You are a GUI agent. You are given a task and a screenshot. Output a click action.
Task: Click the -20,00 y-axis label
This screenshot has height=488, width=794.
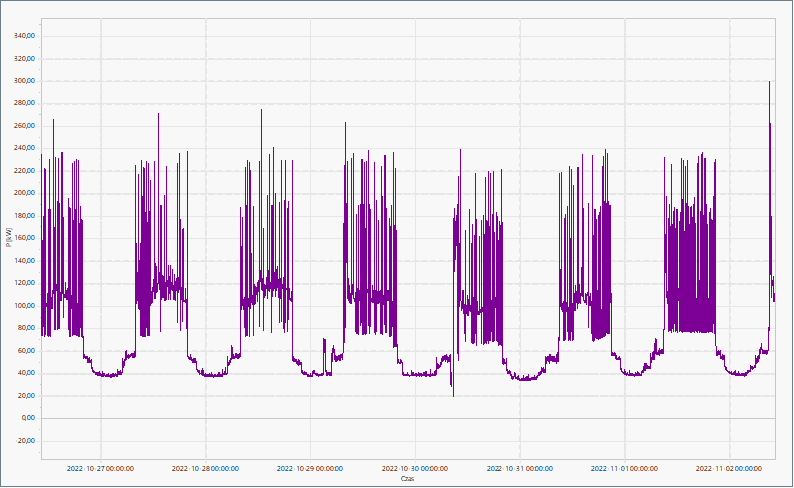tap(25, 441)
